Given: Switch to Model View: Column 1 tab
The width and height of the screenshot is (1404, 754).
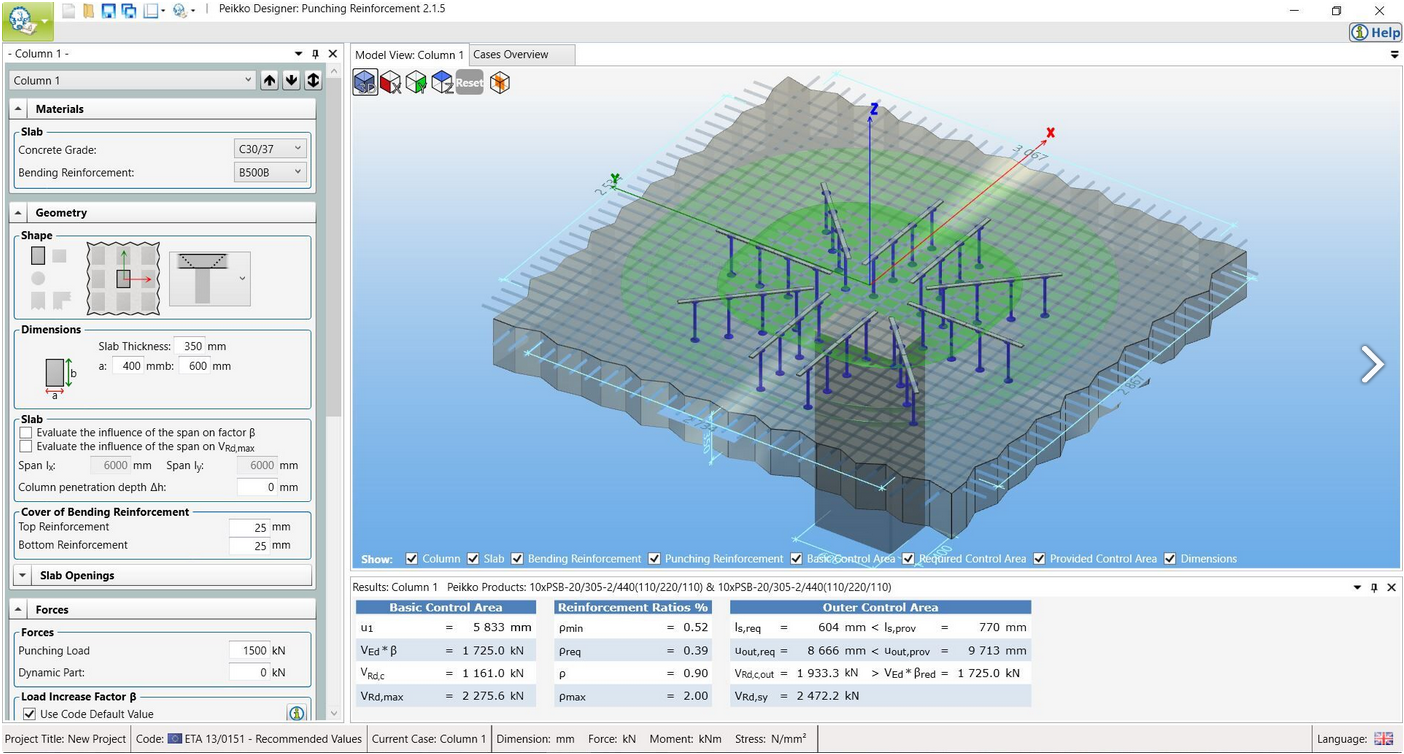Looking at the screenshot, I should pos(409,55).
